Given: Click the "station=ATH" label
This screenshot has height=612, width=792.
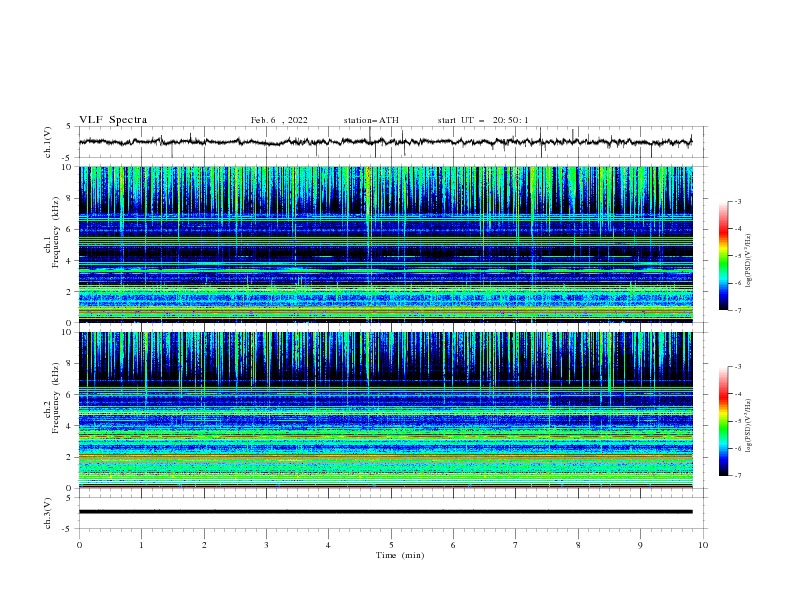Looking at the screenshot, I should tap(371, 120).
